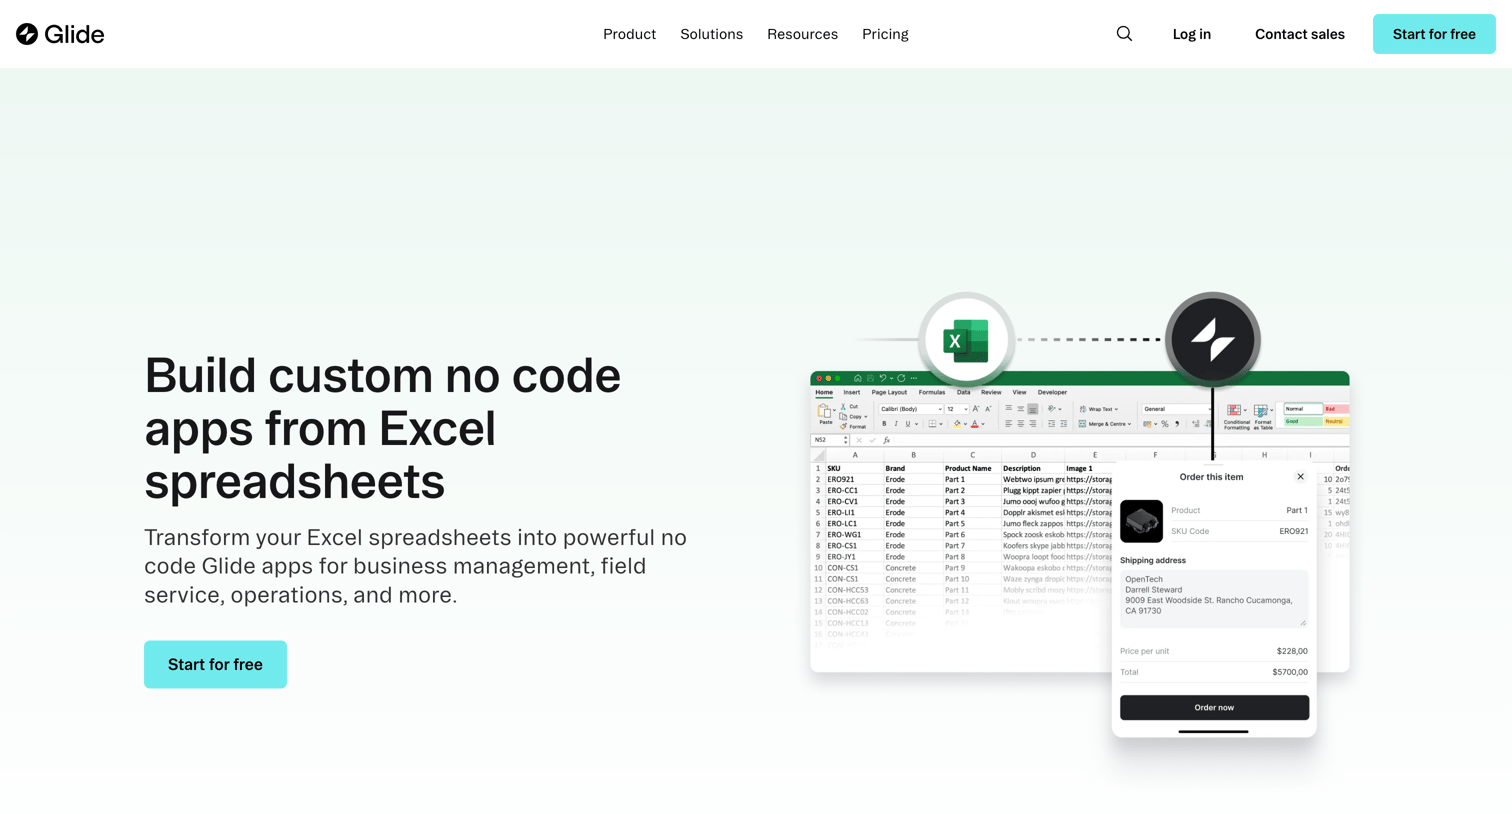Image resolution: width=1512 pixels, height=814 pixels.
Task: Click the Bold icon in Excel ribbon
Action: click(884, 424)
